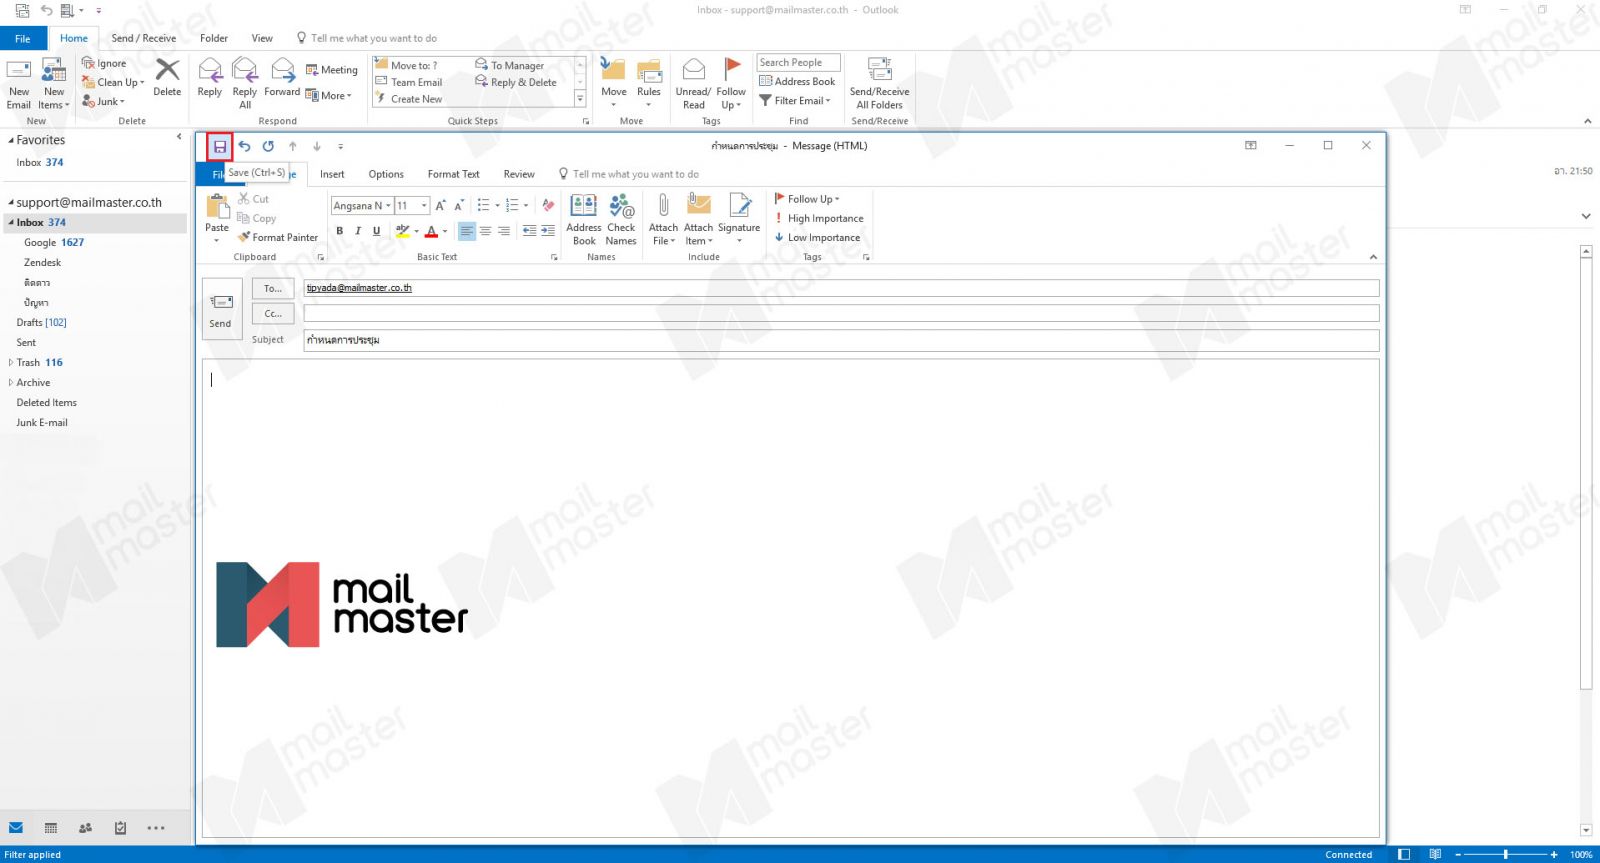
Task: Open the Options tab
Action: (x=386, y=174)
